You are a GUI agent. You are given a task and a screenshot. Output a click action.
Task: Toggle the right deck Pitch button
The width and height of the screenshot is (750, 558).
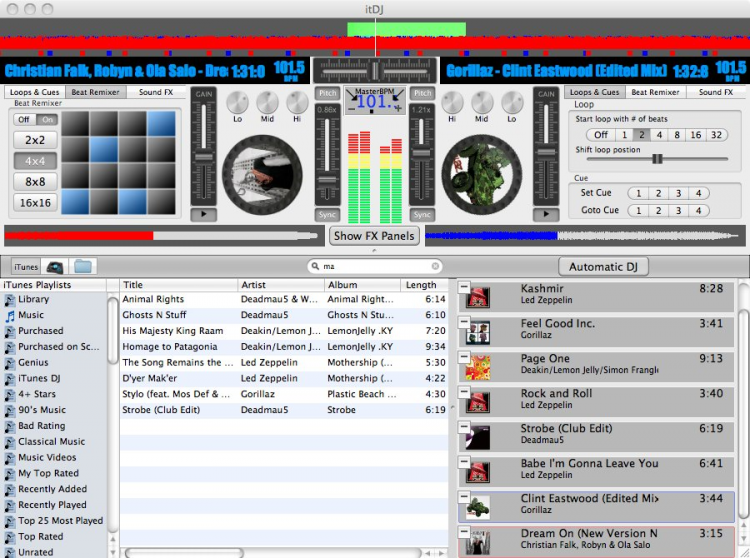point(422,93)
